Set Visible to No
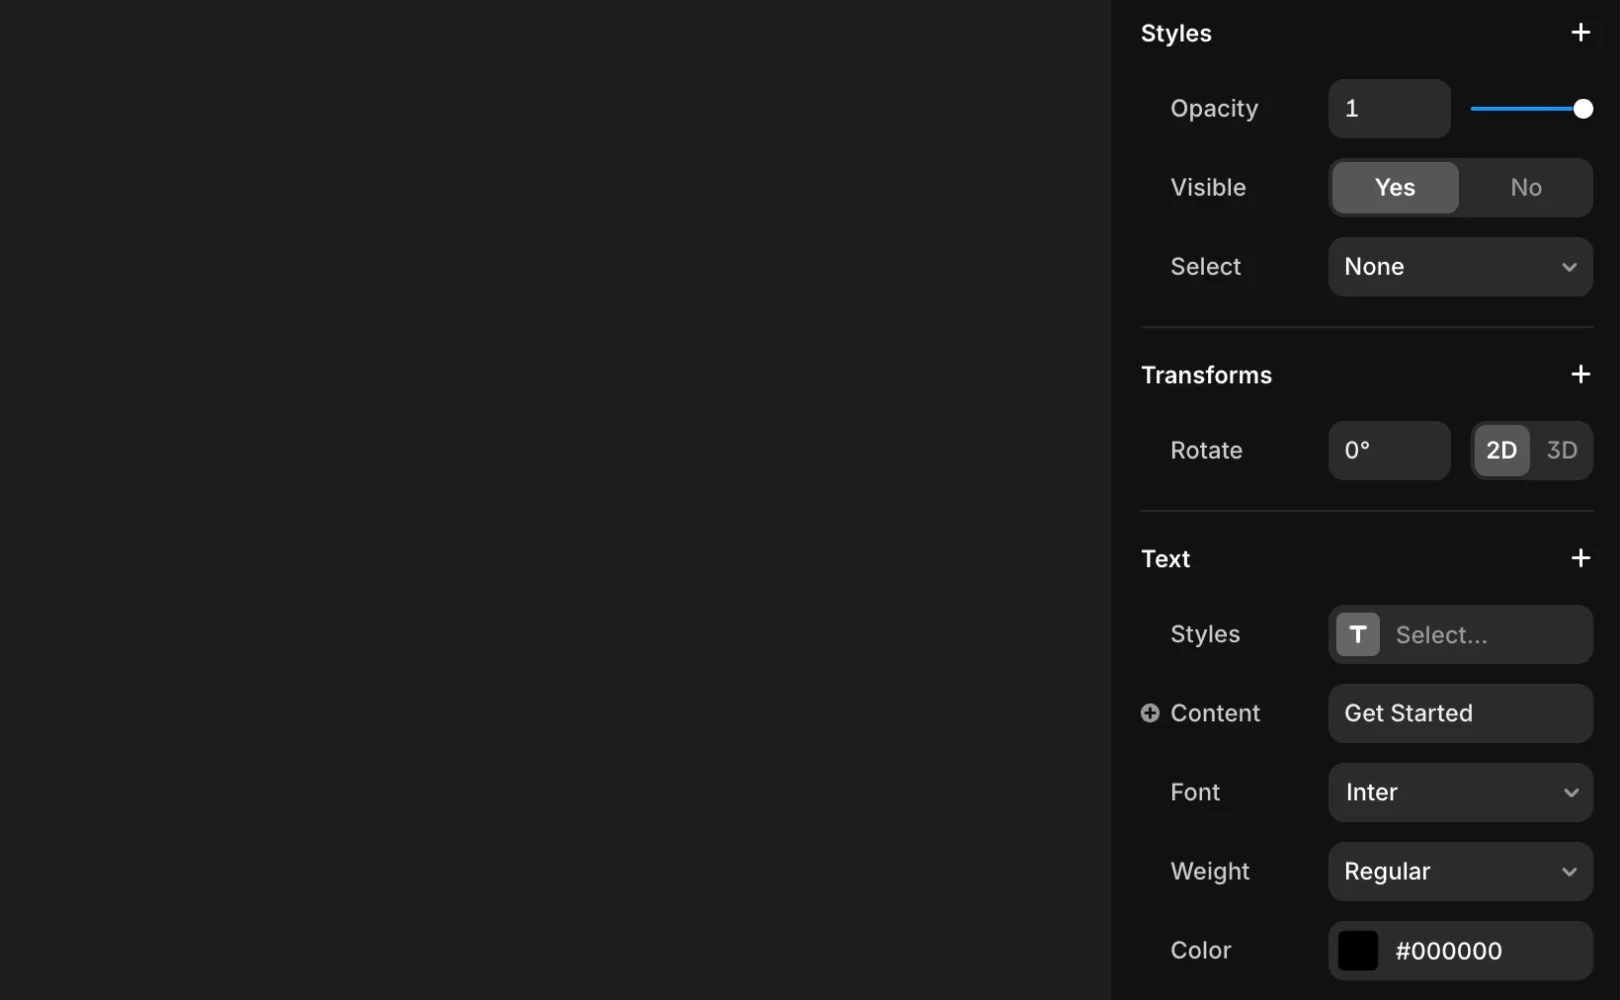The height and width of the screenshot is (1000, 1620). coord(1525,187)
